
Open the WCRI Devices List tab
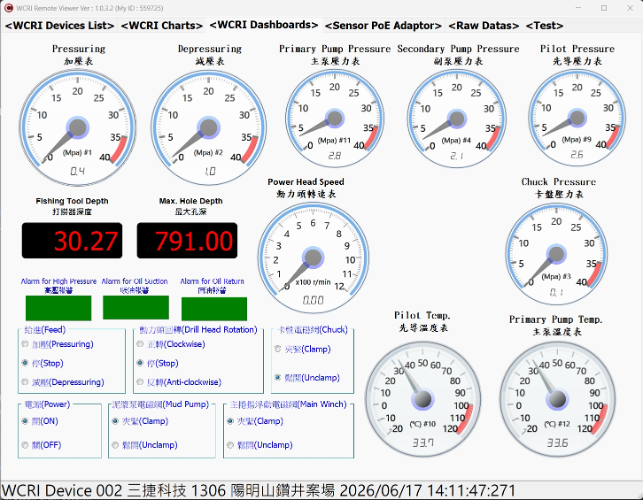click(x=59, y=25)
